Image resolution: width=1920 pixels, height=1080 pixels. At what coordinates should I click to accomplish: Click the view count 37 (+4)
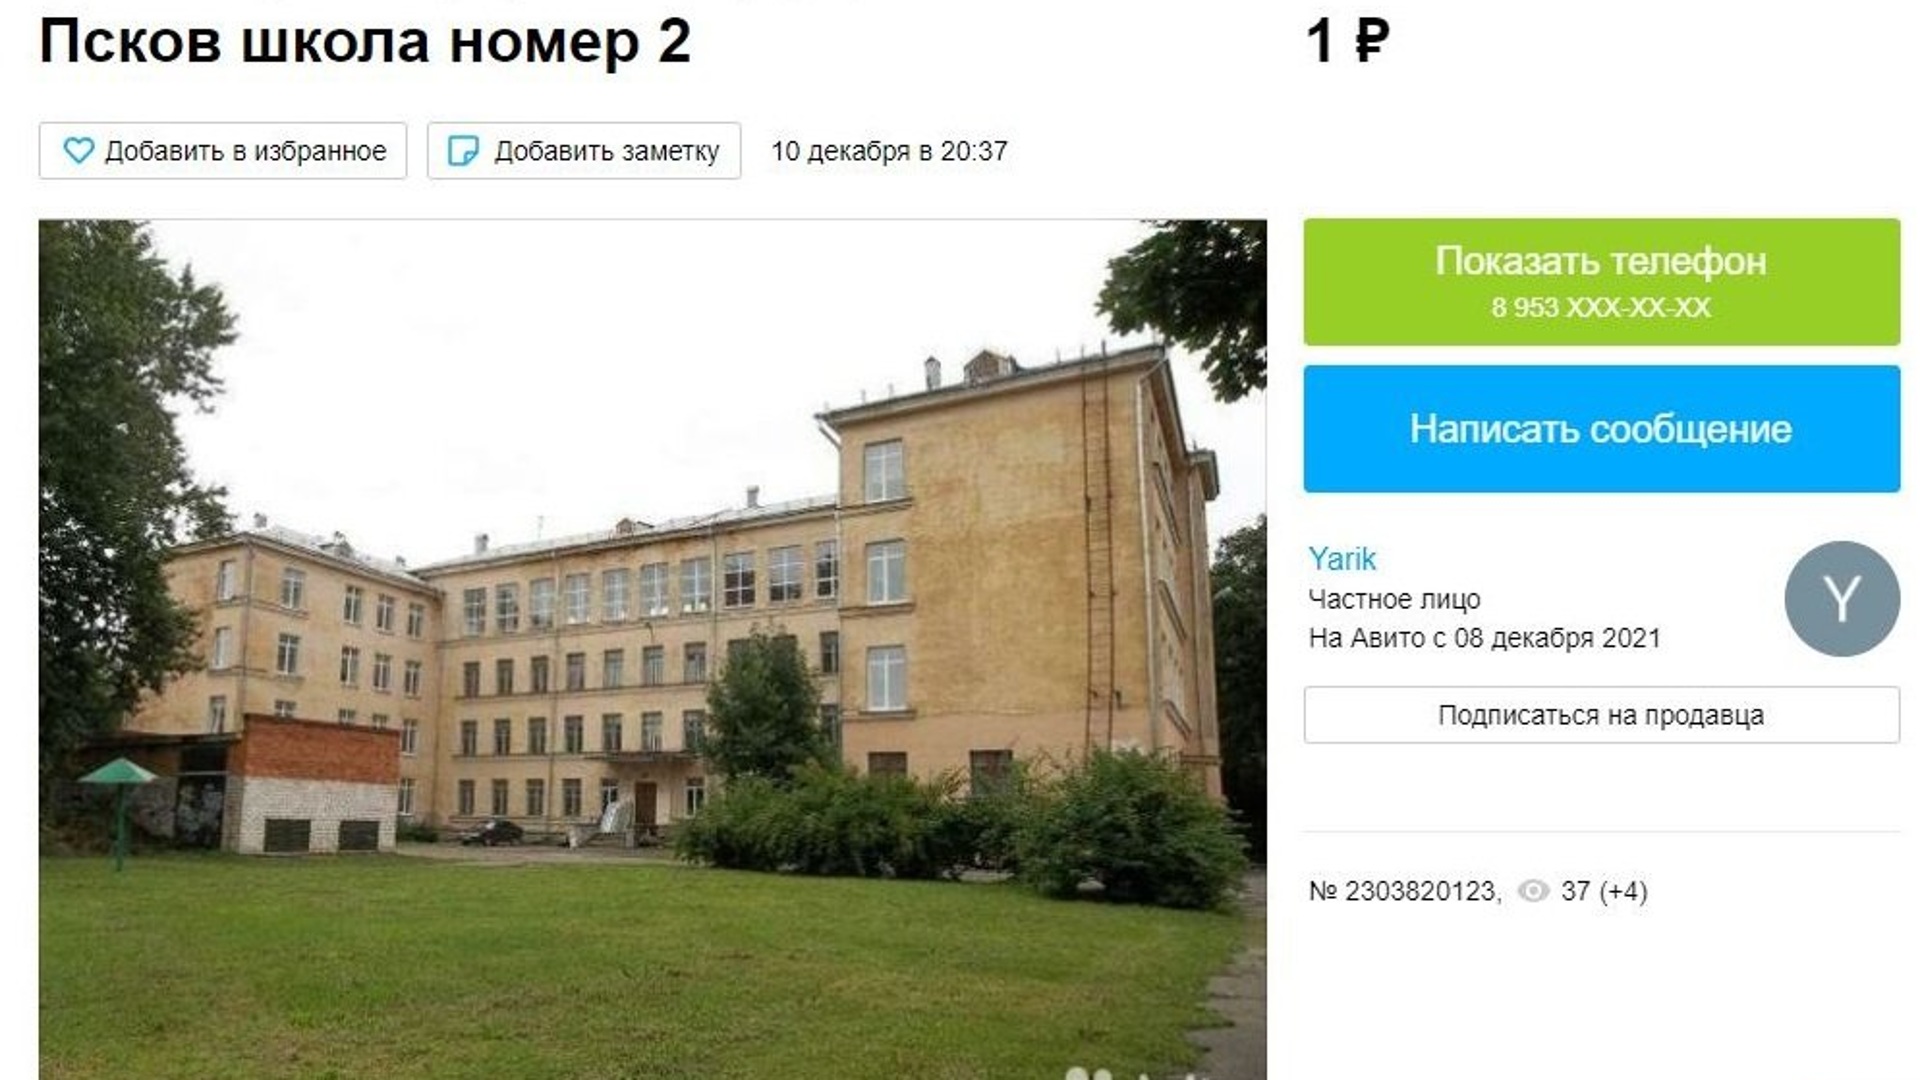coord(1604,891)
